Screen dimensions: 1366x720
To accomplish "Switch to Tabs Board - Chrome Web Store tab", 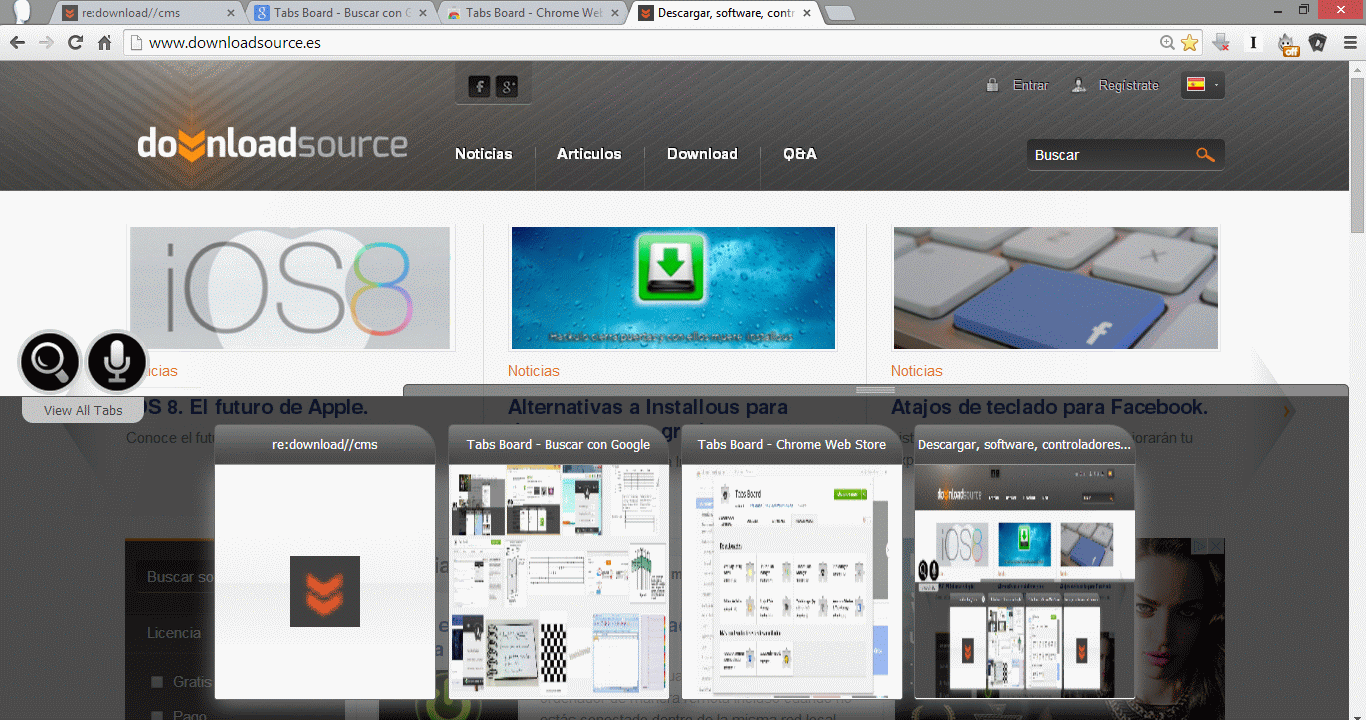I will 531,13.
